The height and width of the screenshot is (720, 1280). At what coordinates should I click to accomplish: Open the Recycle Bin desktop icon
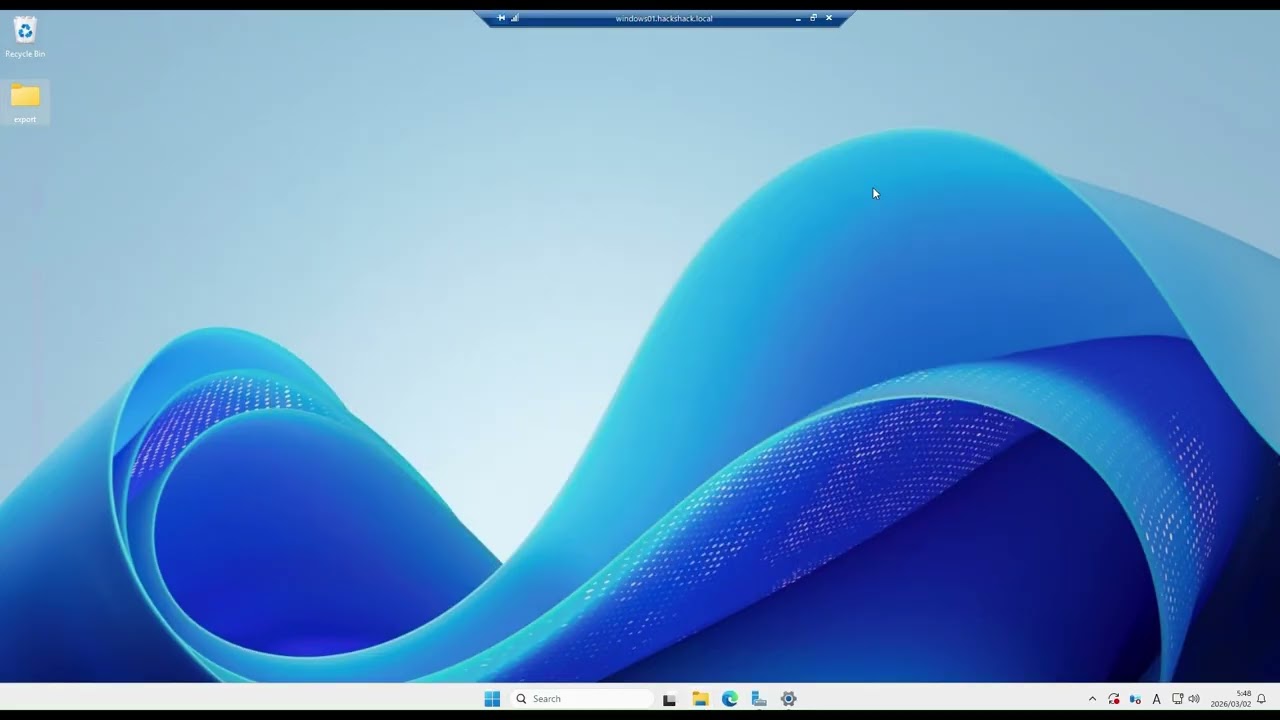click(25, 38)
